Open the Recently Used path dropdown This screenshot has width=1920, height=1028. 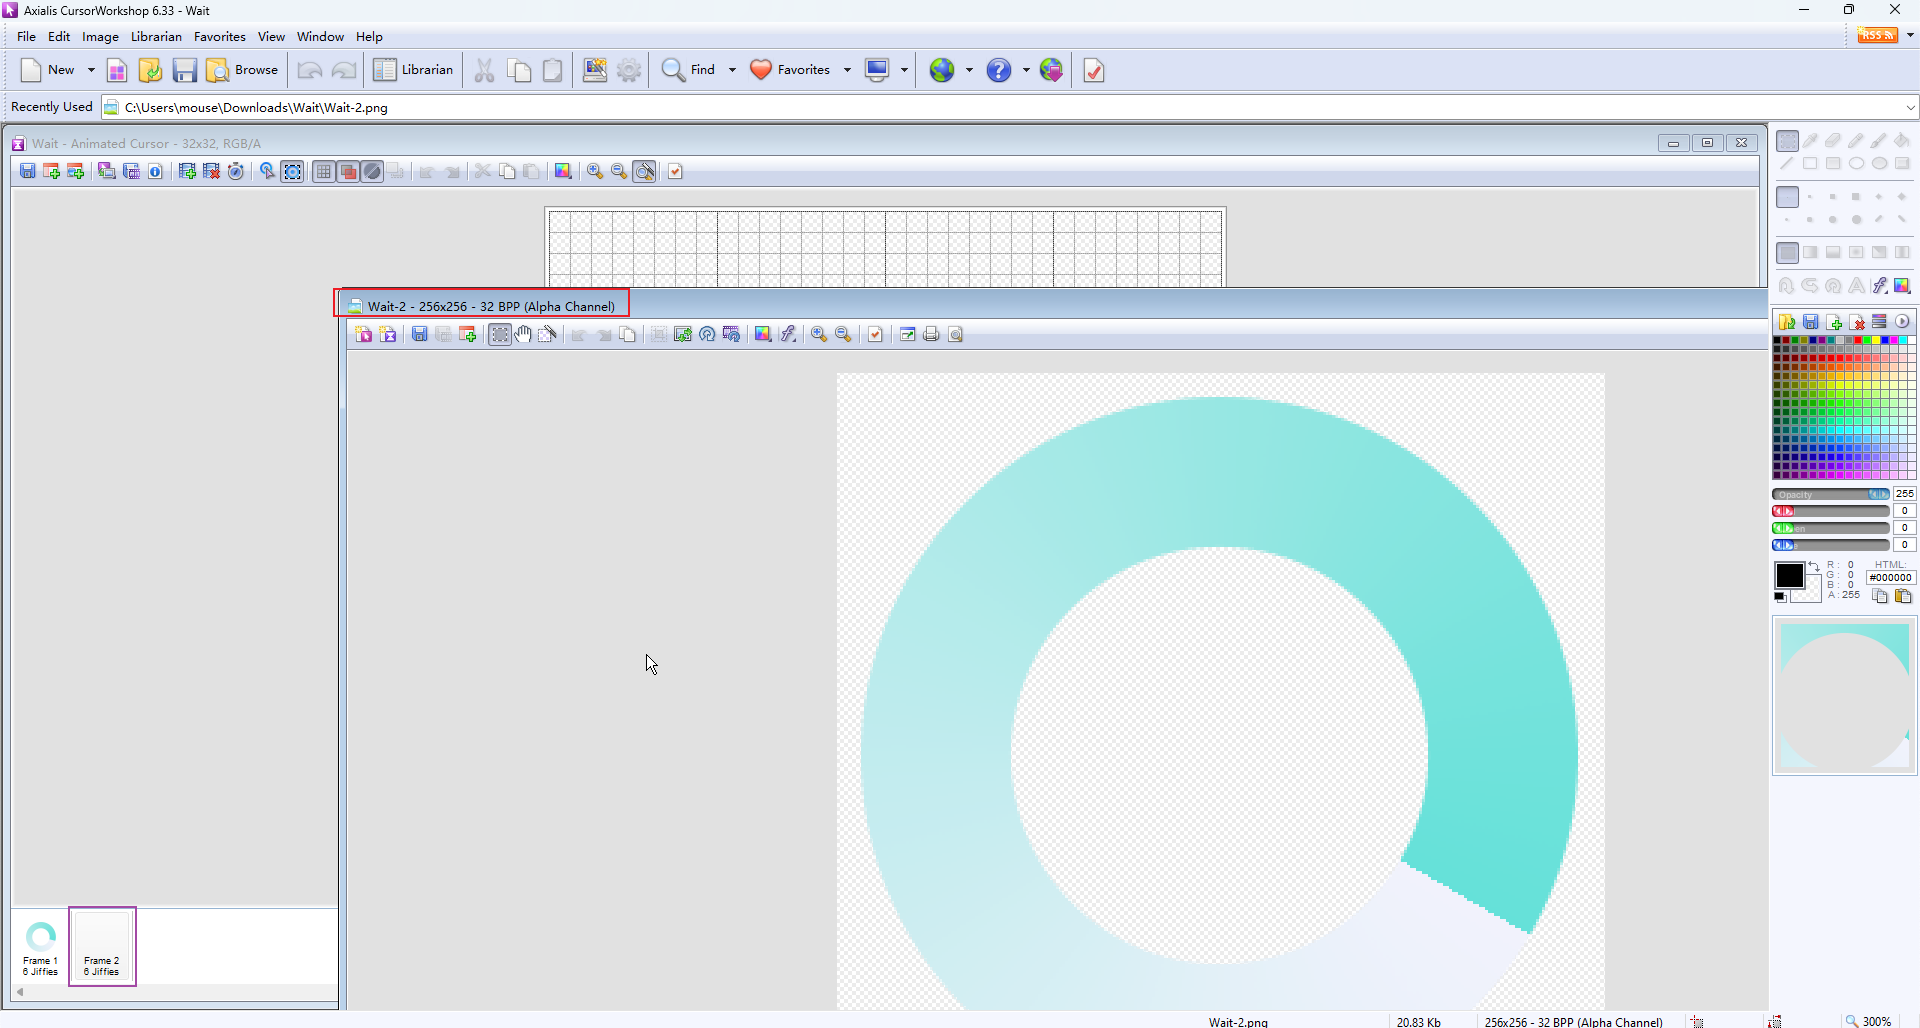1909,107
